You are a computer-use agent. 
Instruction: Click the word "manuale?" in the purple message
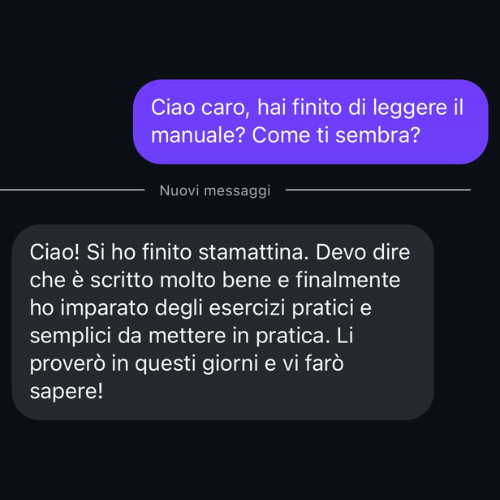(198, 135)
